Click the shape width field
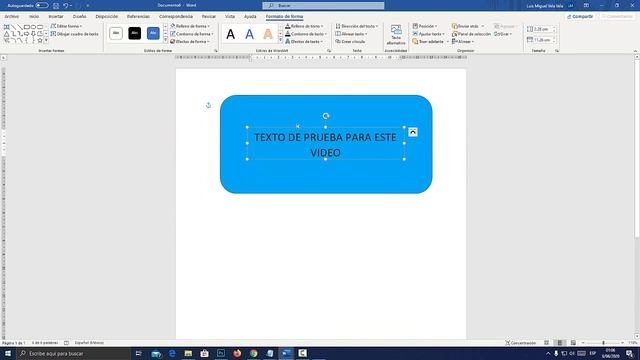Screen dimensions: 640x360 pos(542,40)
